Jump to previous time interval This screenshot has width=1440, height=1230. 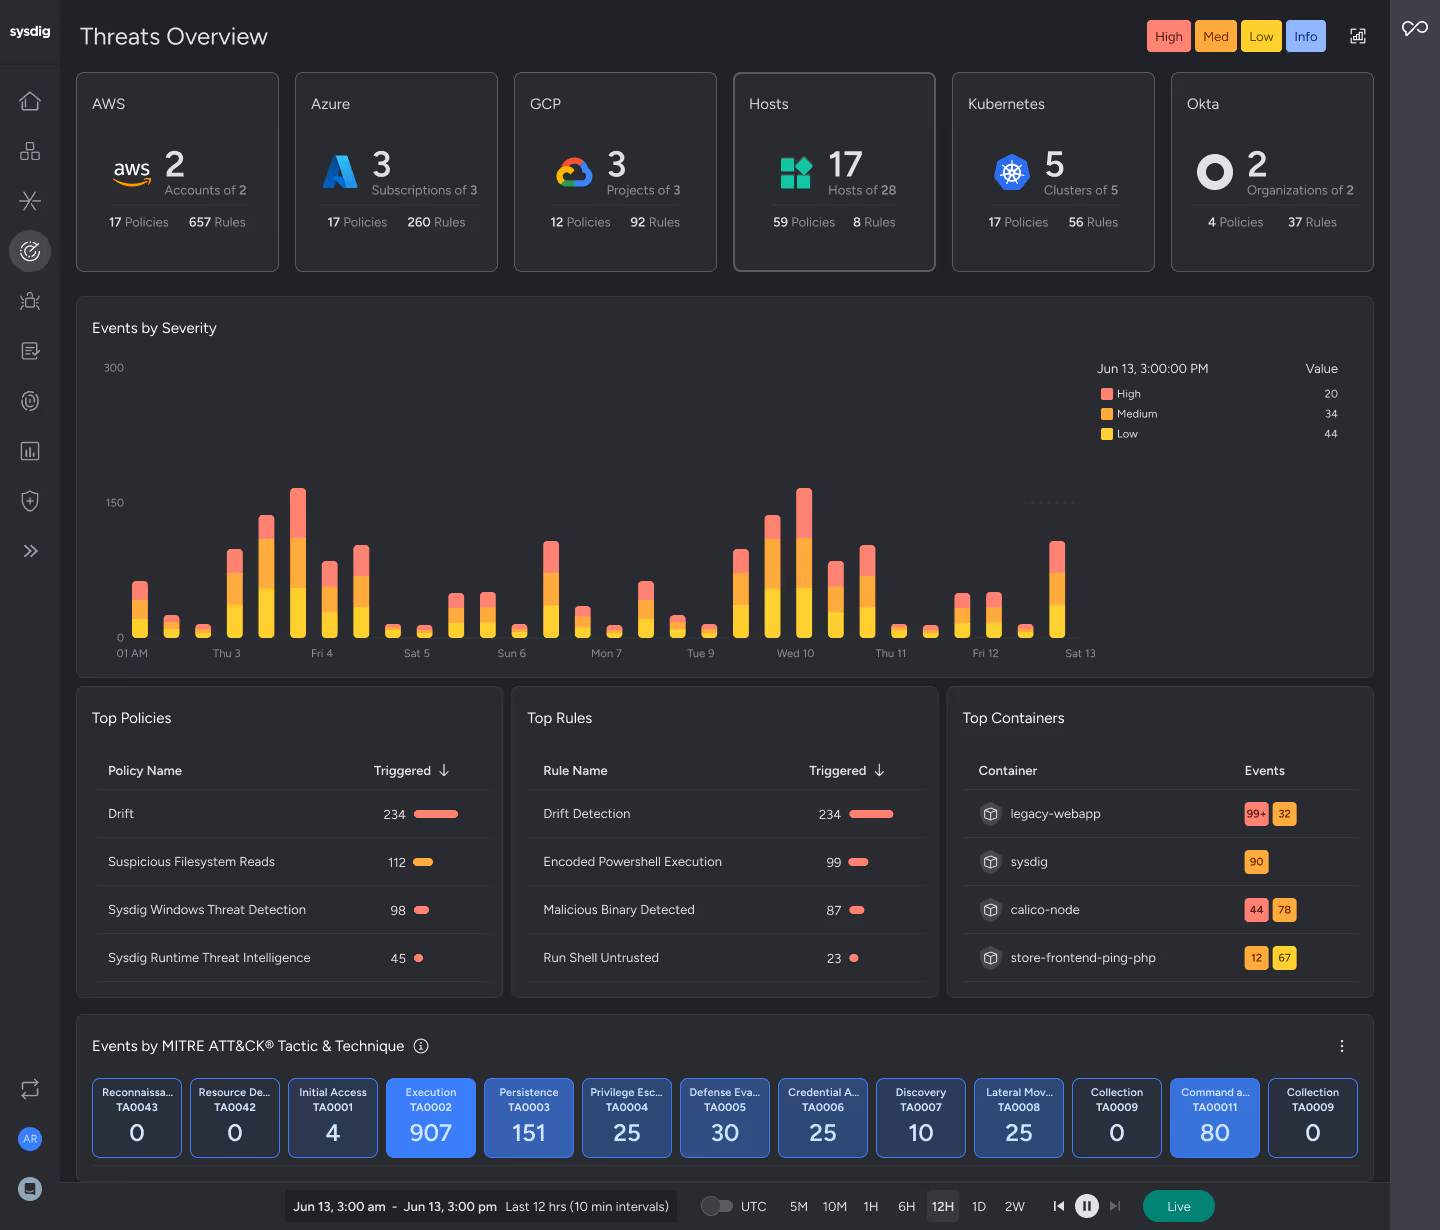coord(1058,1206)
